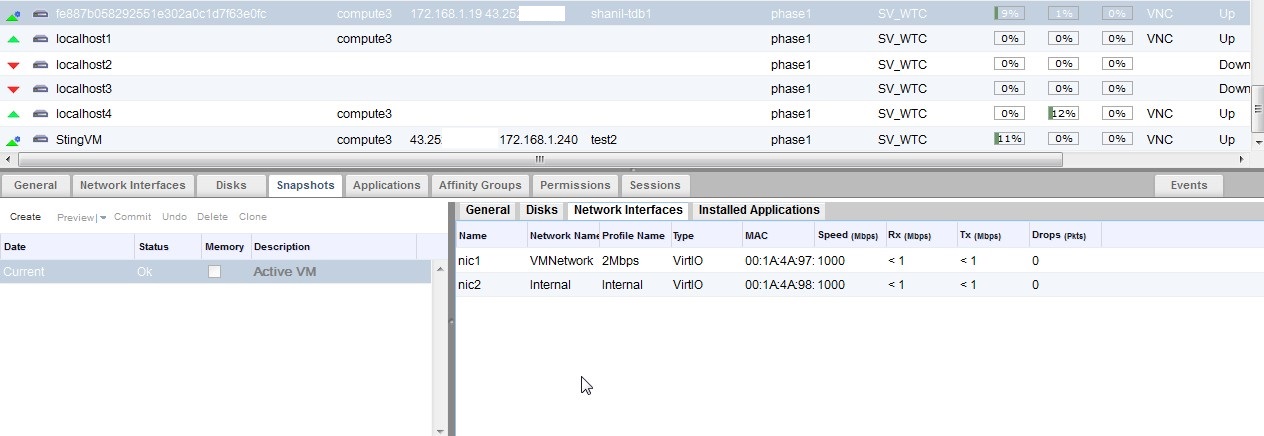Click the 12% usage bar for localhost4
1264x436 pixels.
(x=1063, y=114)
